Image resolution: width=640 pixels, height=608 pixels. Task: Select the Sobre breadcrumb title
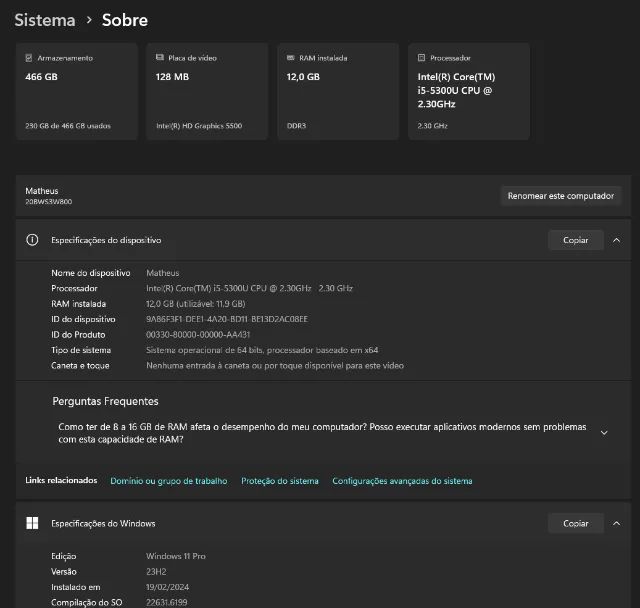pyautogui.click(x=125, y=19)
